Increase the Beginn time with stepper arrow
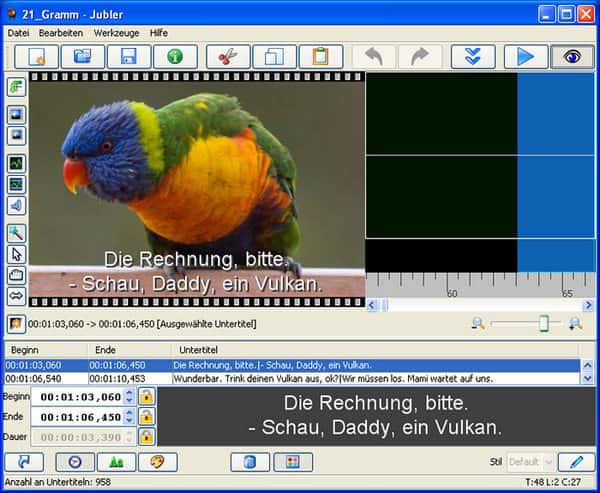This screenshot has height=493, width=600. coord(129,393)
